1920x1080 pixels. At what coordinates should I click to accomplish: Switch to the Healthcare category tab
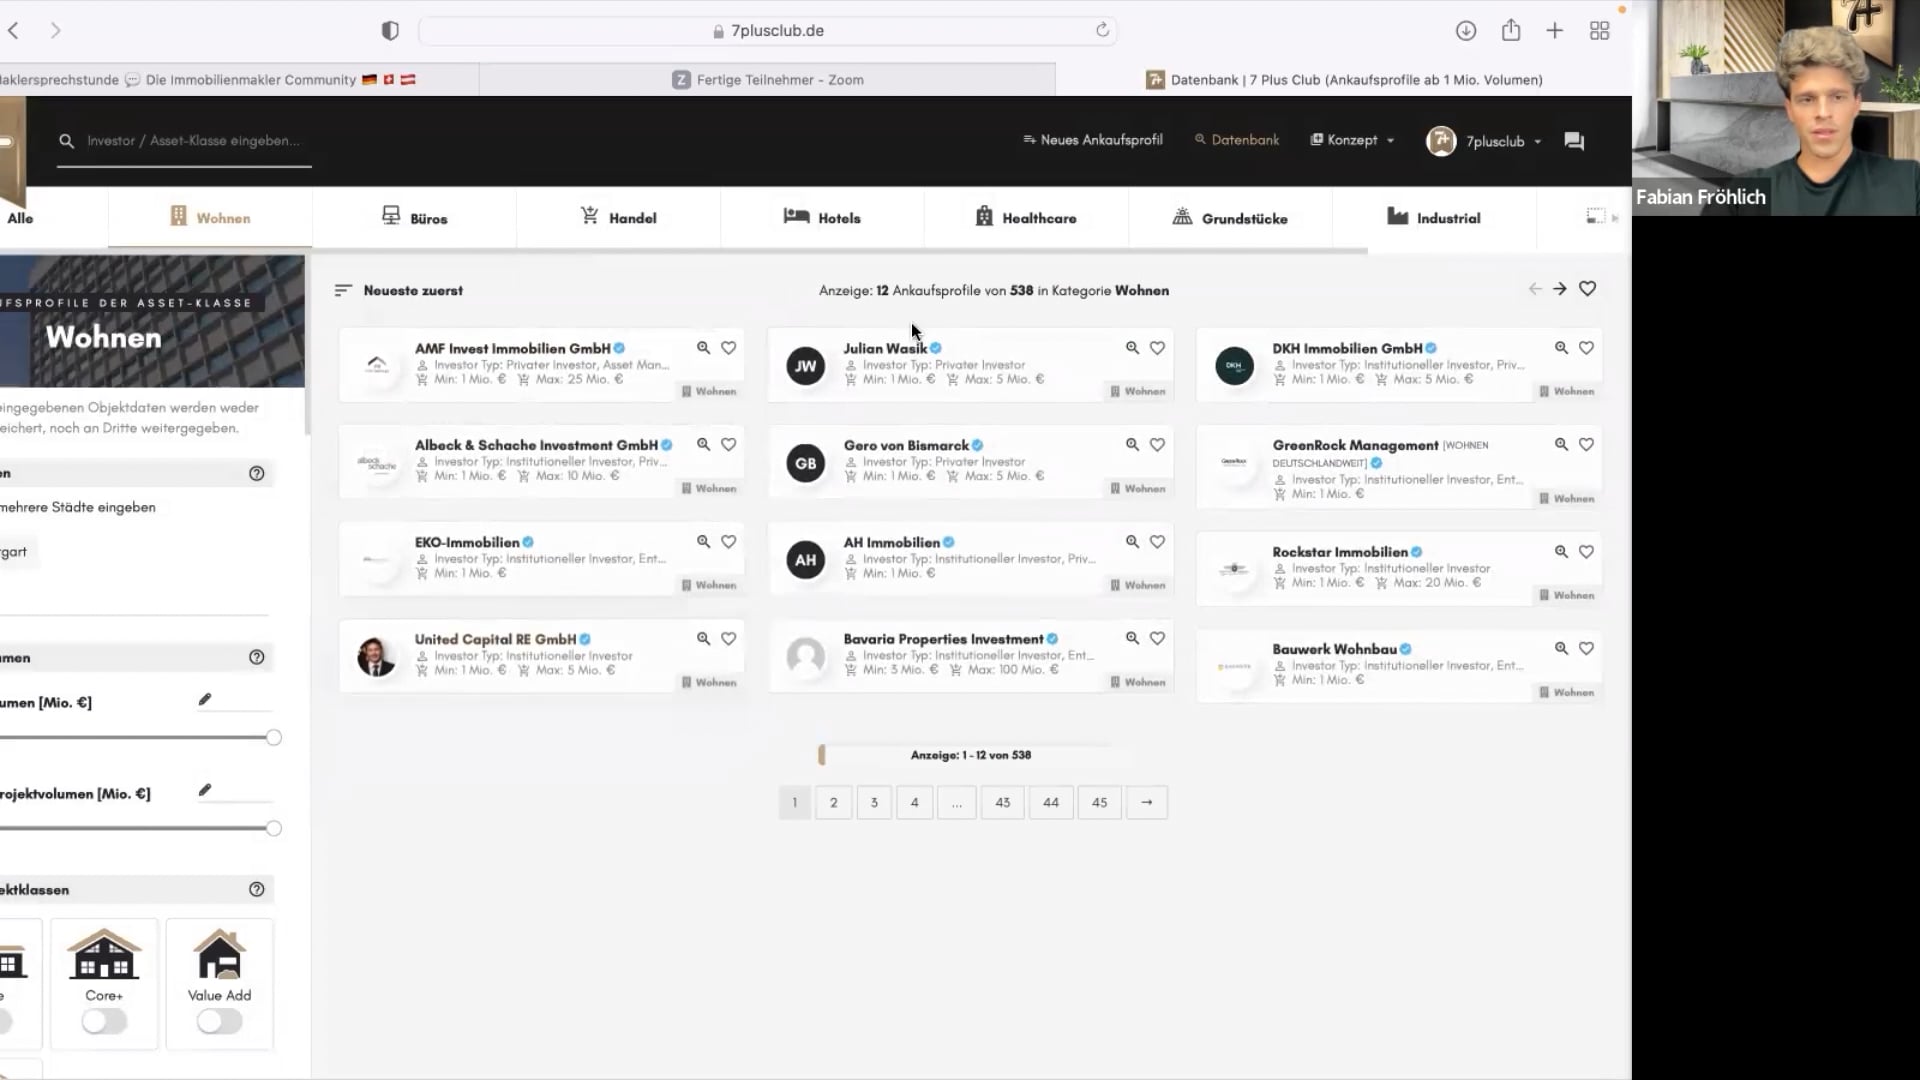coord(1026,217)
